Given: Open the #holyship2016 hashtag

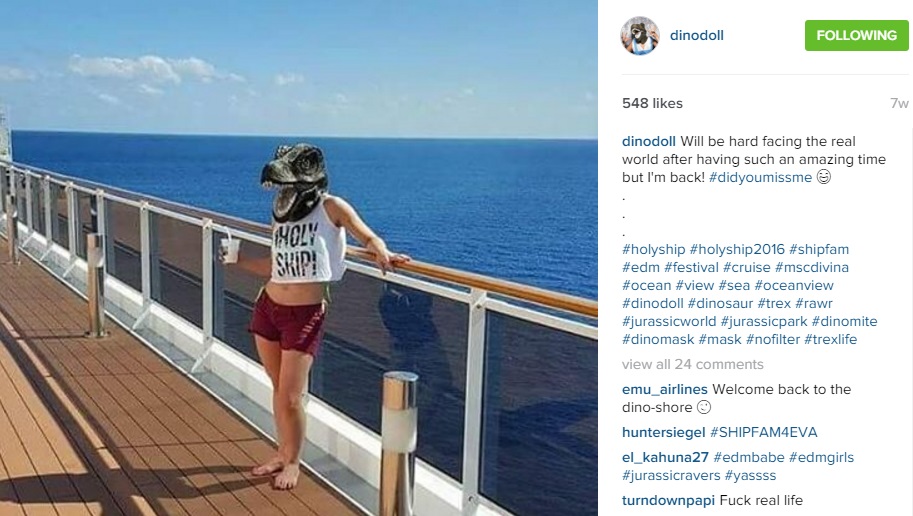Looking at the screenshot, I should [x=737, y=250].
